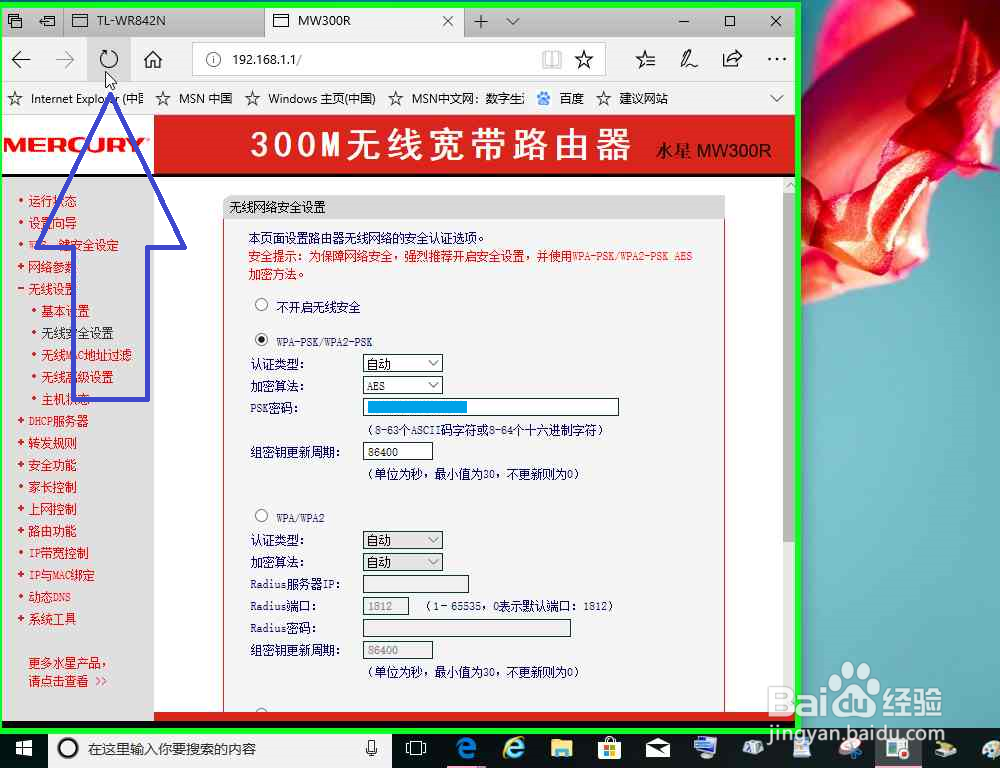
Task: Click the Radius服务器IP field
Action: [416, 584]
